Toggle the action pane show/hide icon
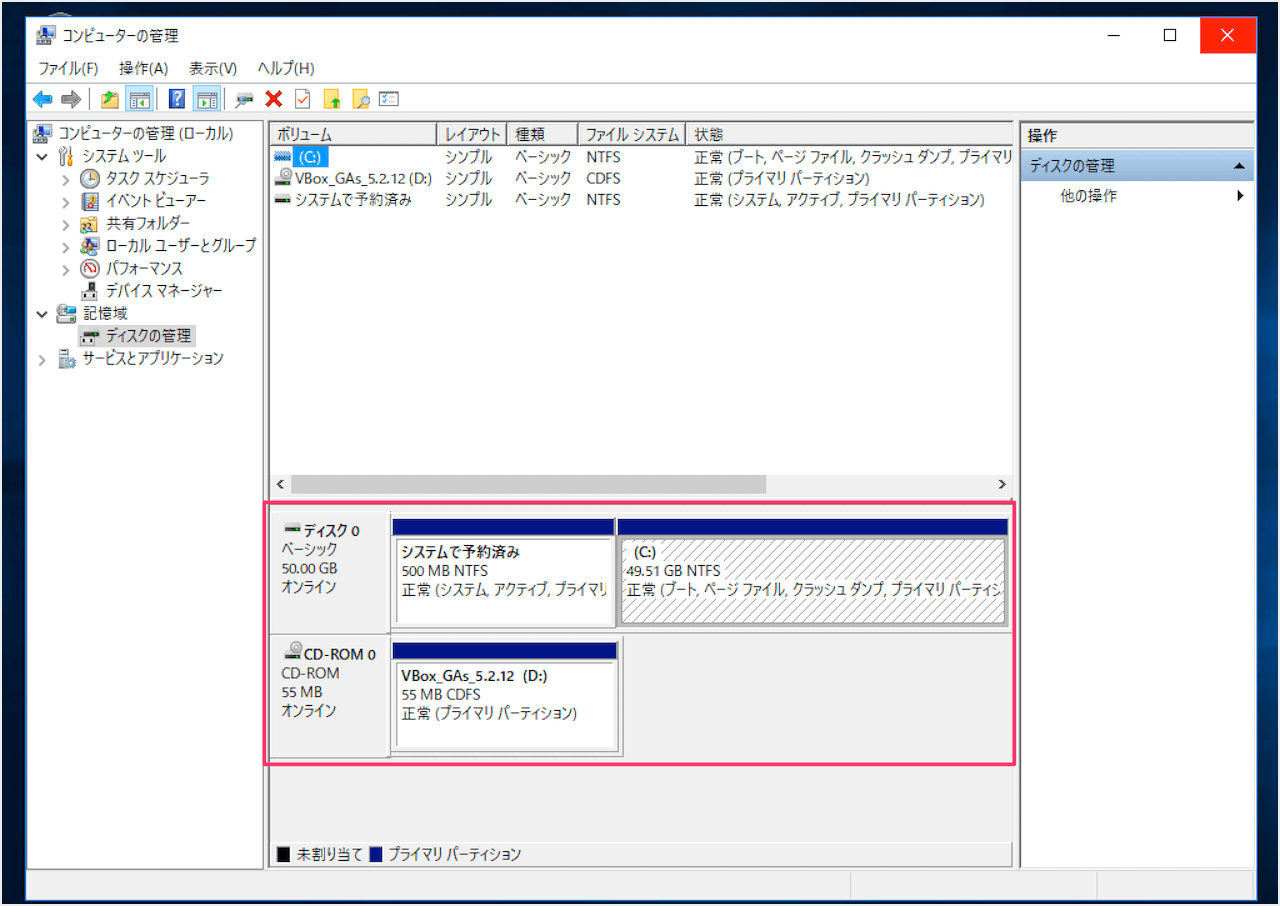This screenshot has height=906, width=1280. (207, 99)
